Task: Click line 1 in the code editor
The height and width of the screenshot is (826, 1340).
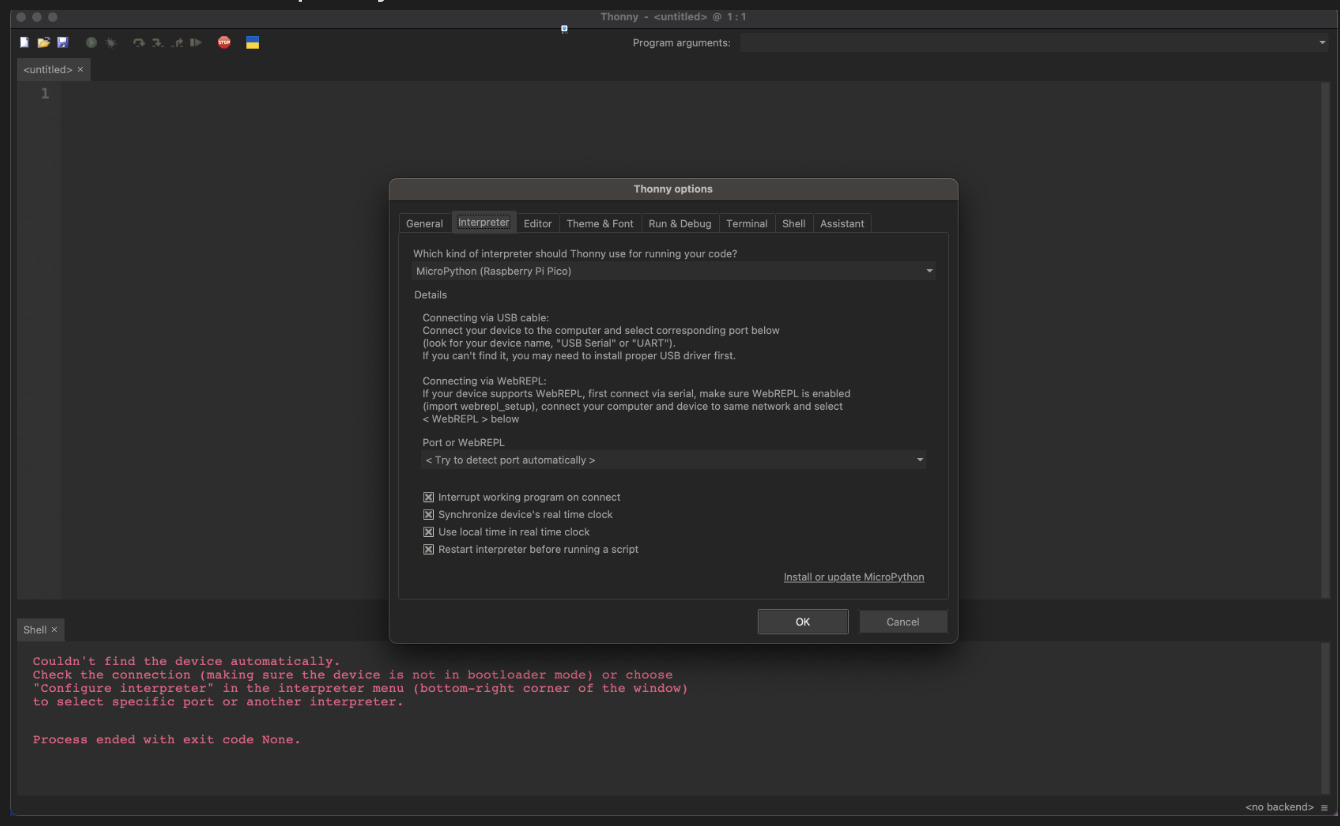Action: 690,94
